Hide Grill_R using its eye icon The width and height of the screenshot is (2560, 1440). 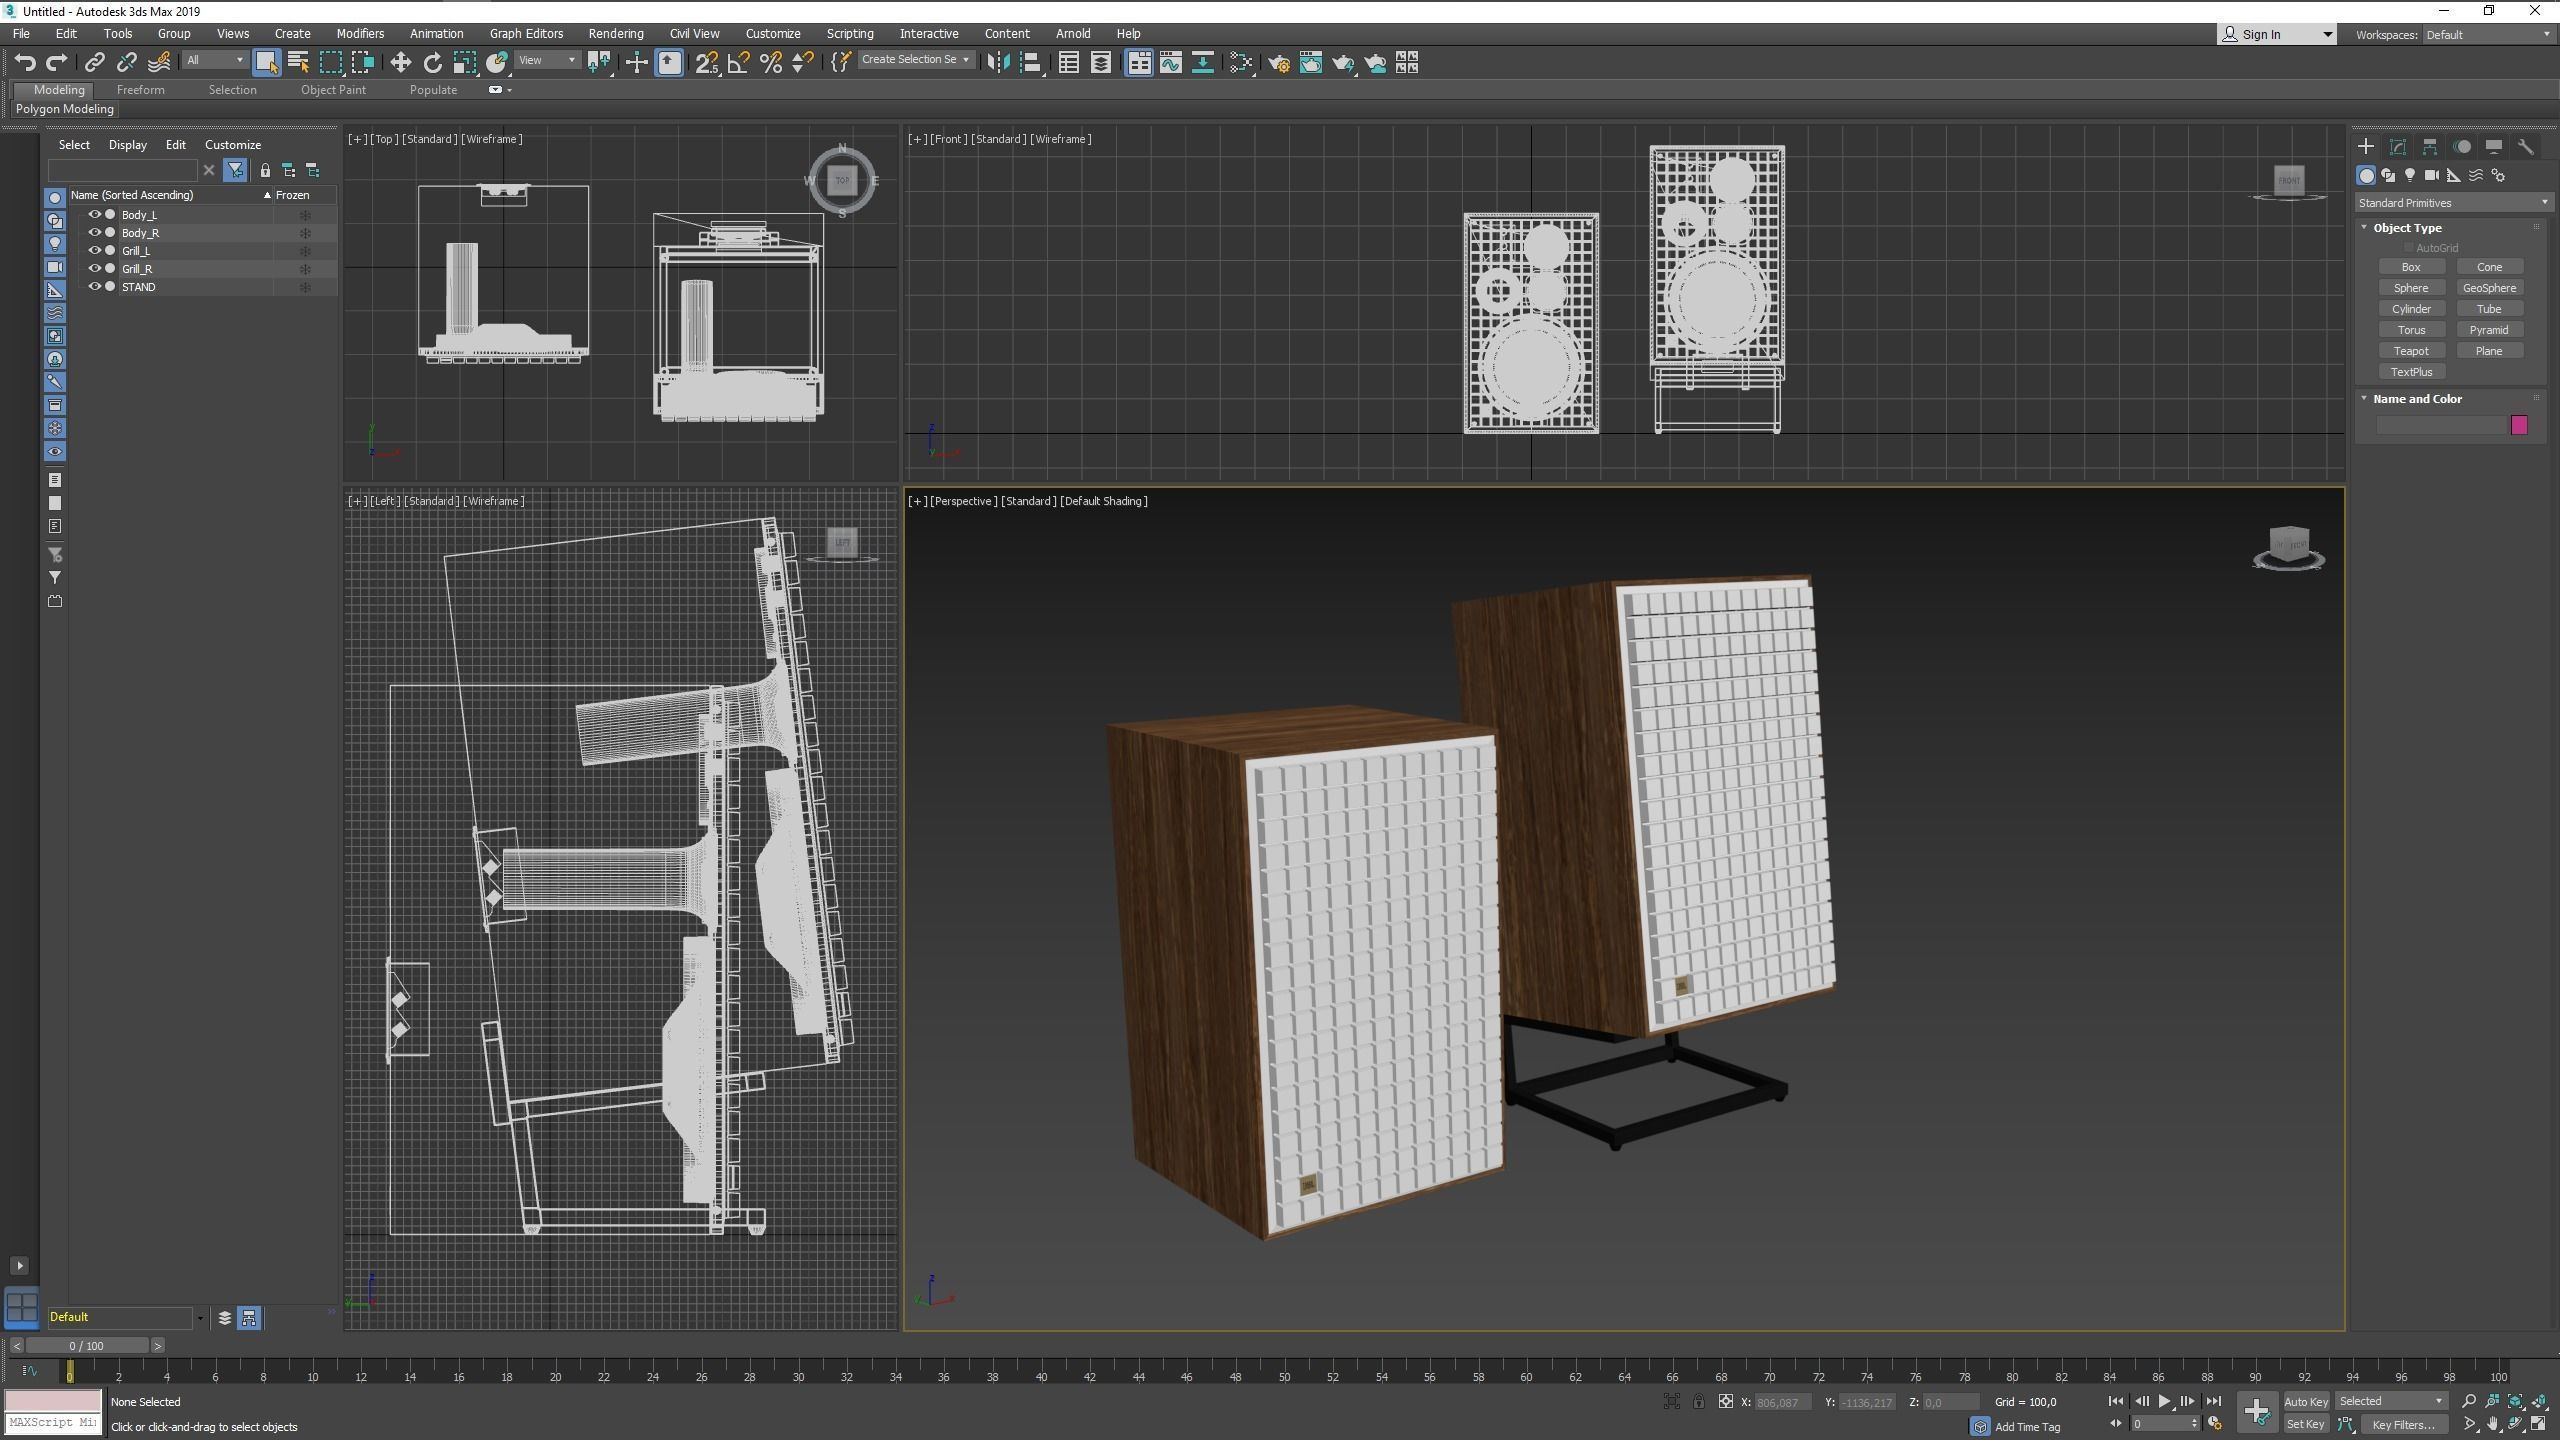pyautogui.click(x=94, y=268)
